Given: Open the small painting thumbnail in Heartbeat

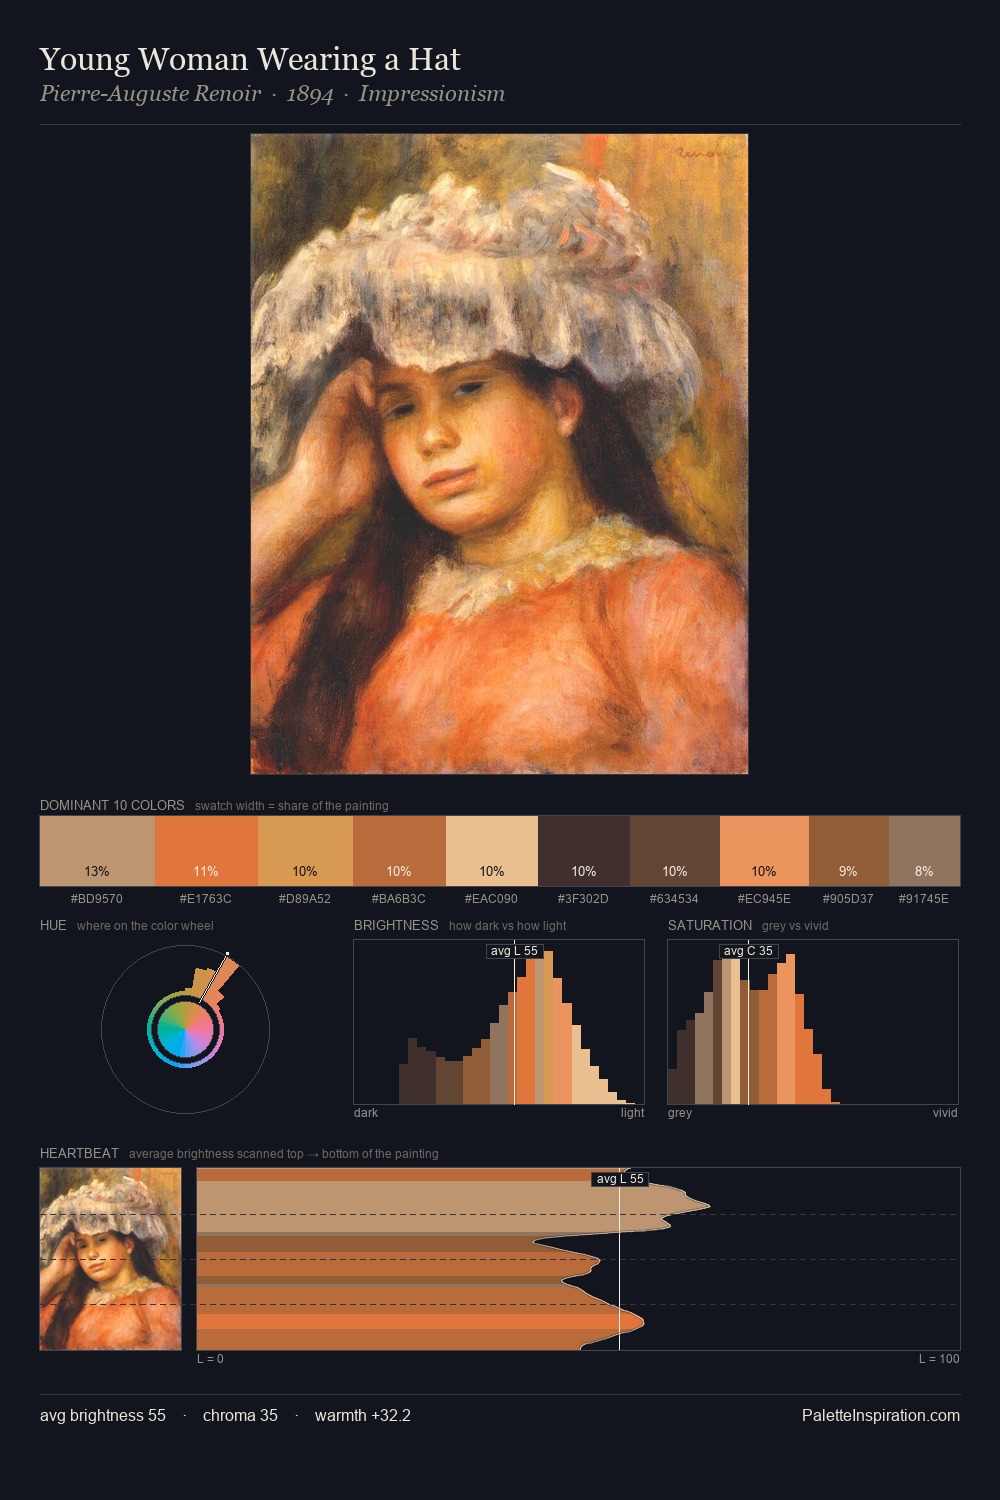Looking at the screenshot, I should tap(111, 1259).
